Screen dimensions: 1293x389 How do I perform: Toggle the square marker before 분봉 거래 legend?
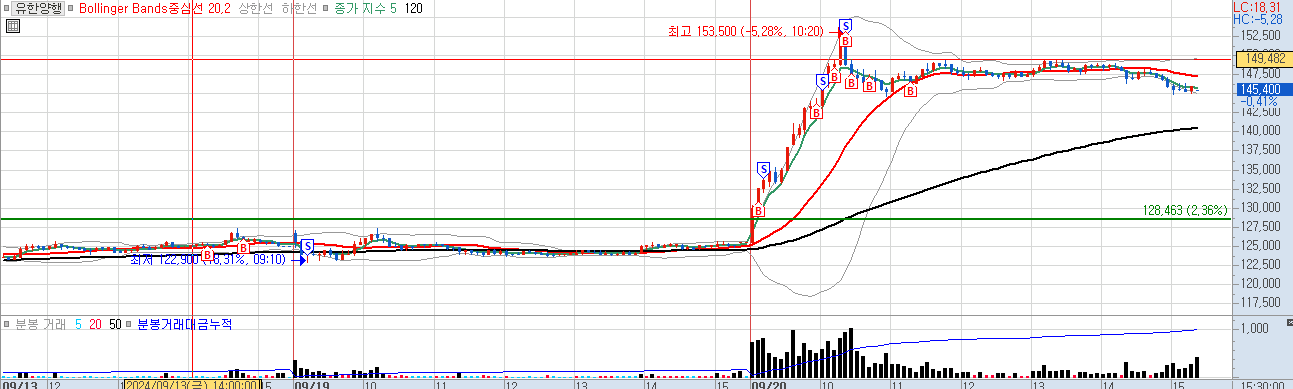[8, 325]
